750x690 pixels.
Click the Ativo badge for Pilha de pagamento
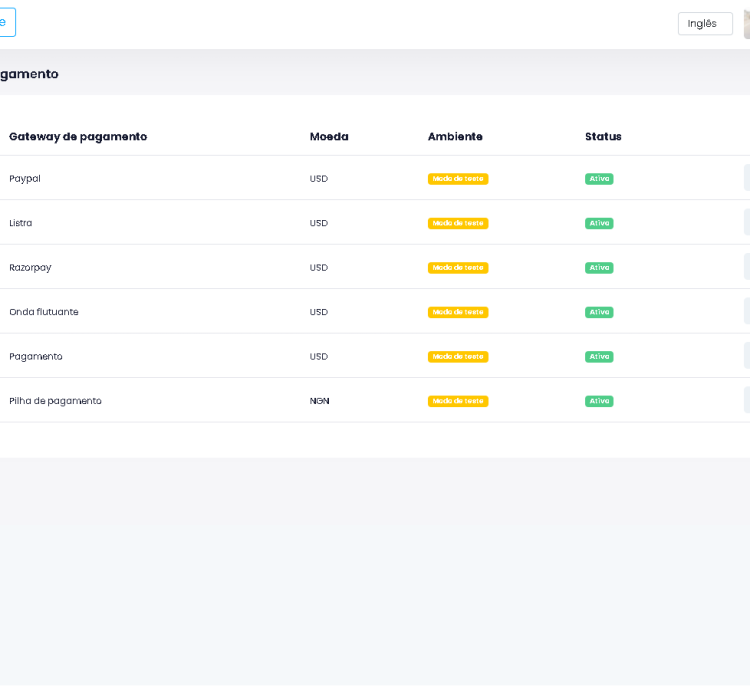coord(599,401)
